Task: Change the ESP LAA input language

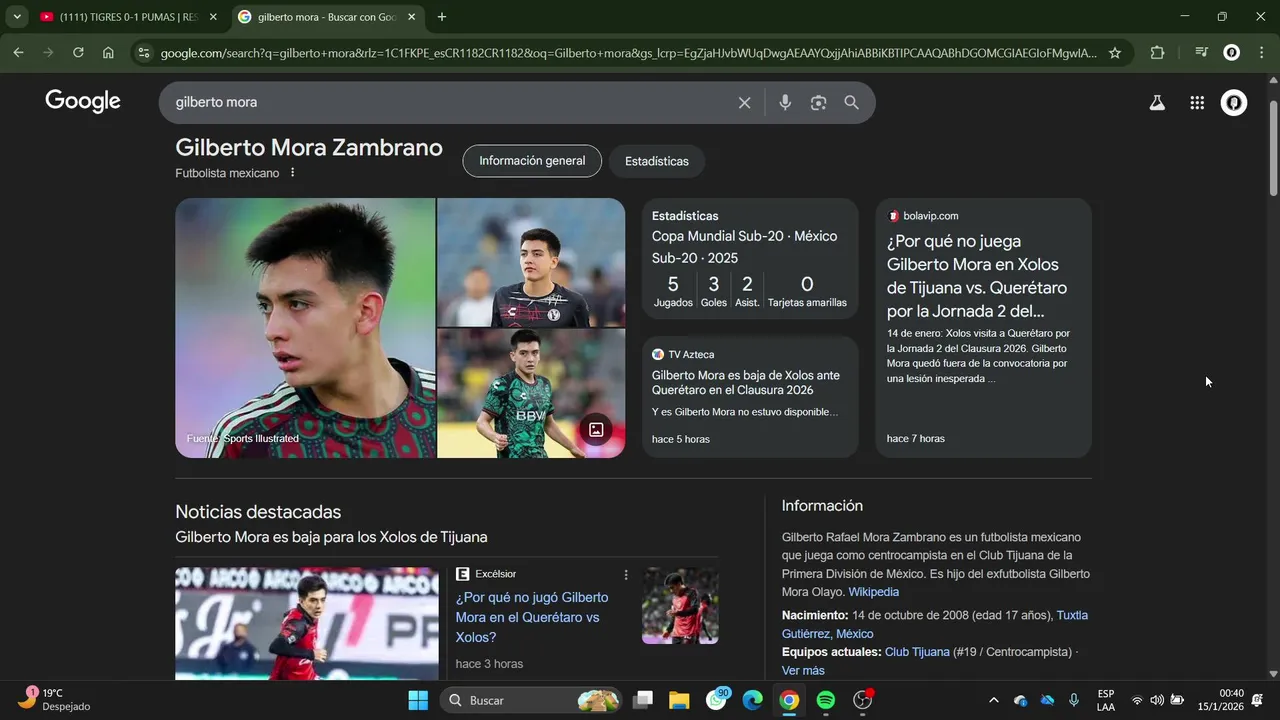Action: click(1106, 700)
